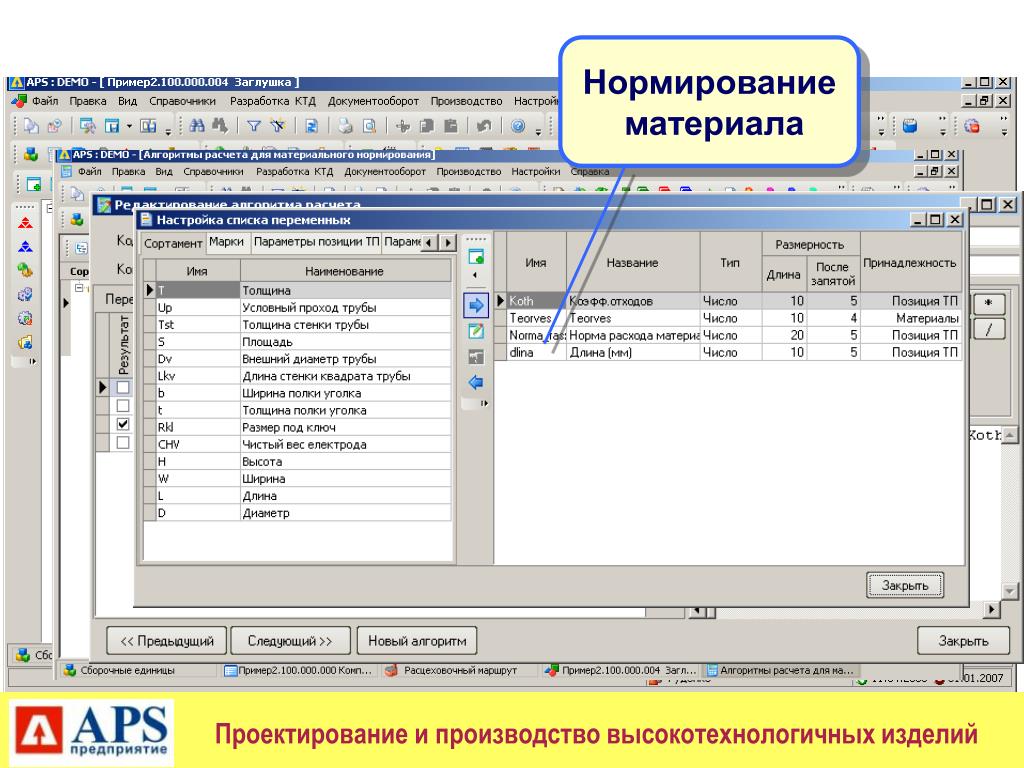
Task: Click the right-arrow add variable icon
Action: point(476,305)
